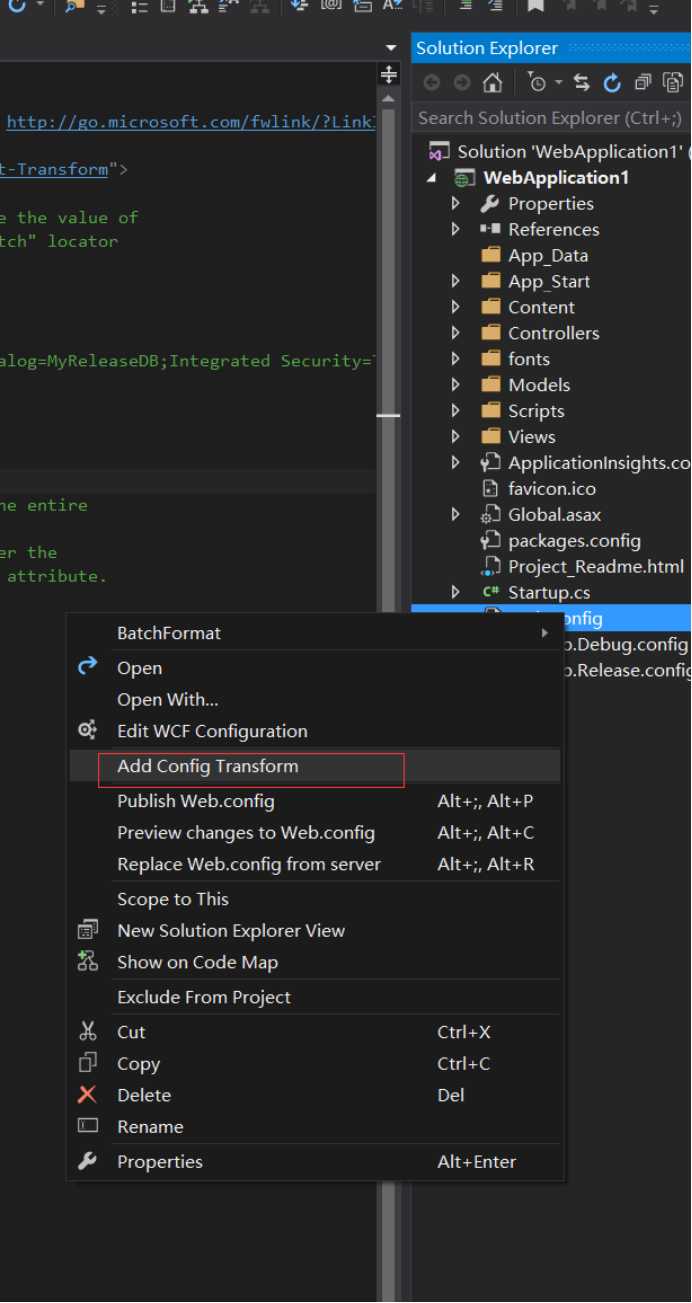Viewport: 692px width, 1303px height.
Task: Focus the Search Solution Explorer box
Action: [x=551, y=118]
